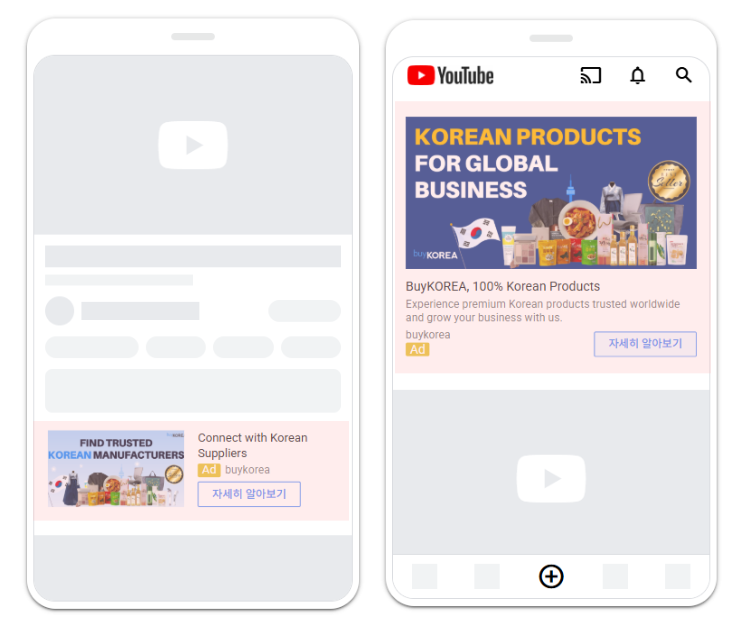740x630 pixels.
Task: Click 자세히 알아보기 button in the left phone ad
Action: click(x=249, y=494)
